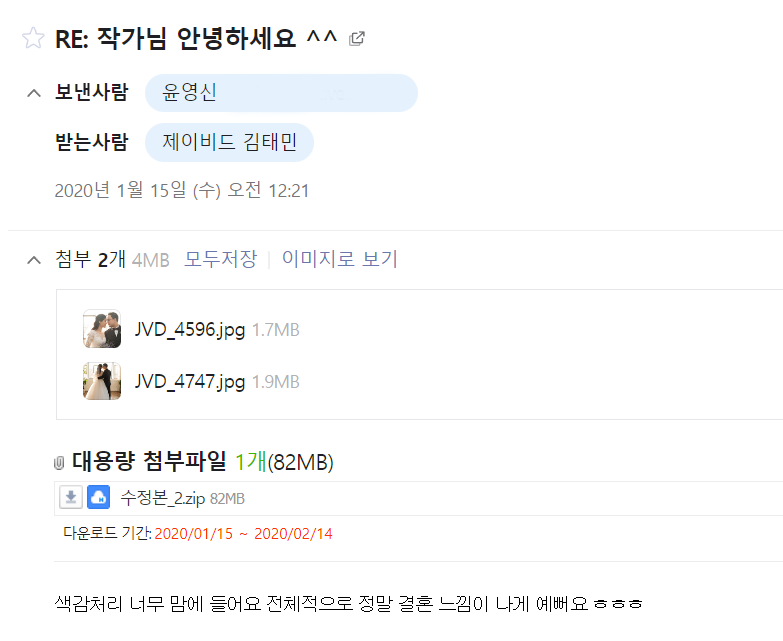Click the sent date 2020년 1월 15일
Image resolution: width=783 pixels, height=641 pixels.
[x=180, y=190]
